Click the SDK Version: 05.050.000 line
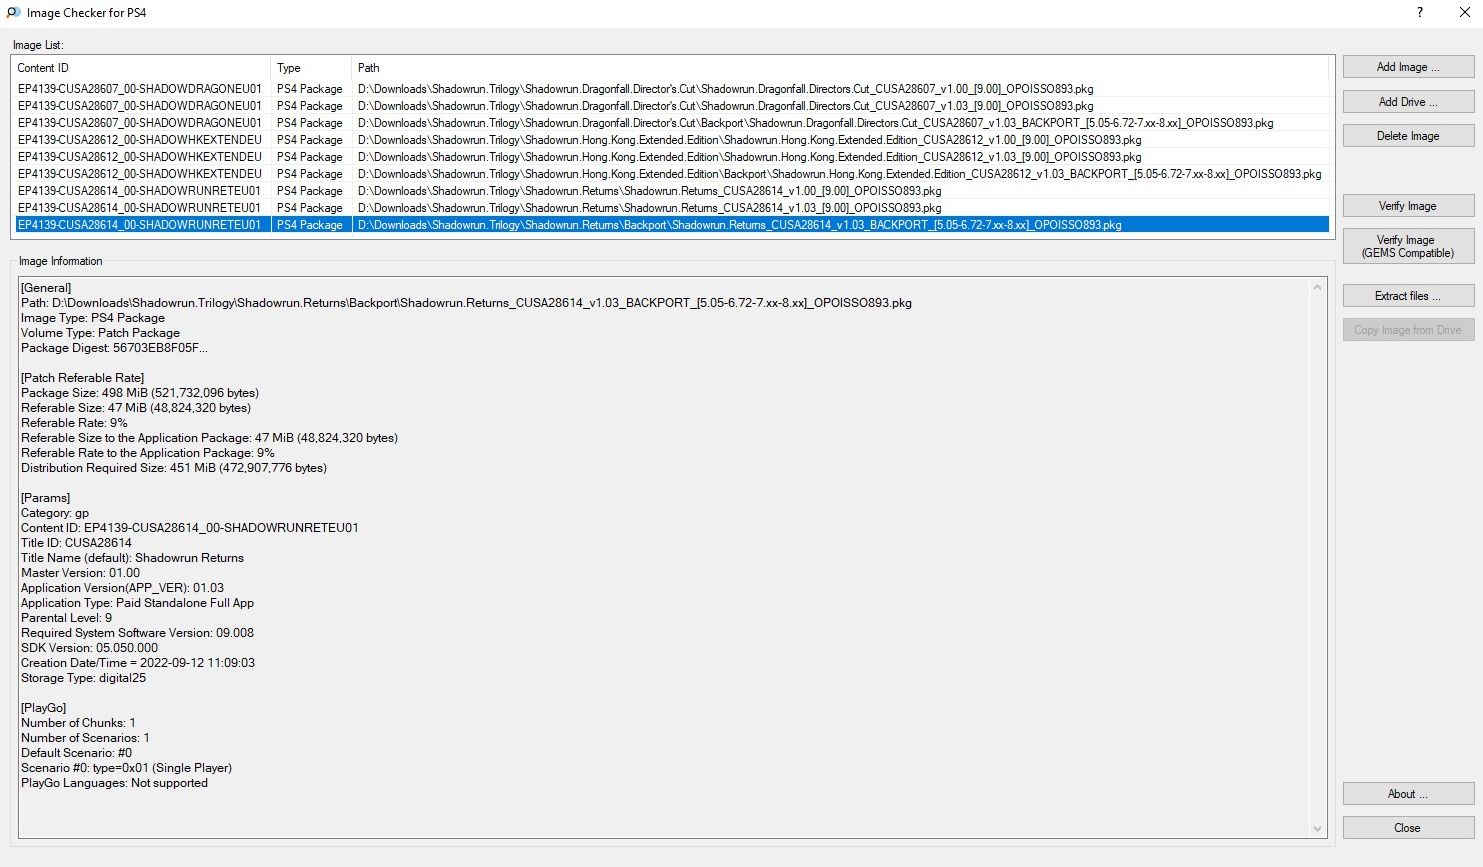The image size is (1483, 867). (x=89, y=648)
